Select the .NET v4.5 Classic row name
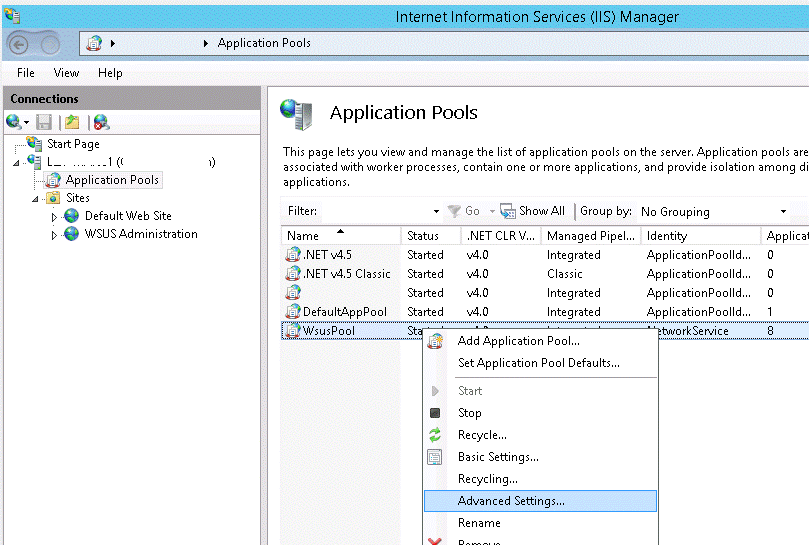 [347, 274]
